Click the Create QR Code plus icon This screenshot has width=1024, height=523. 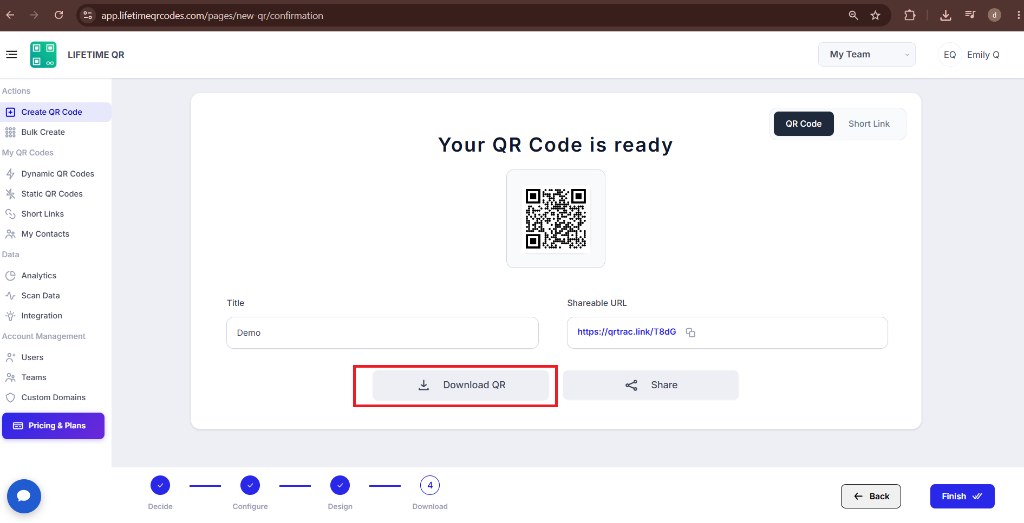[x=10, y=112]
